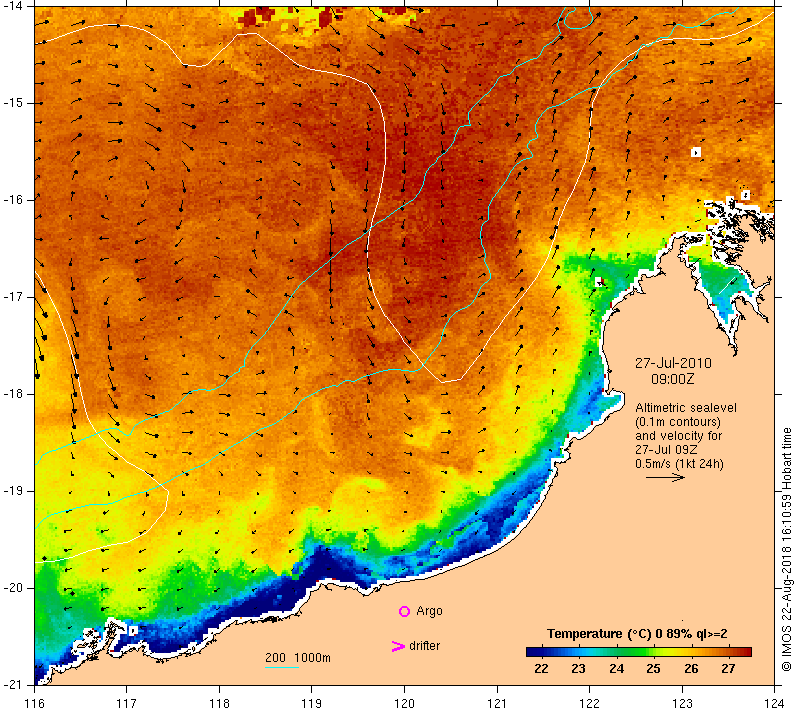The height and width of the screenshot is (710, 800).
Task: Click the temperature color bar
Action: [x=639, y=651]
